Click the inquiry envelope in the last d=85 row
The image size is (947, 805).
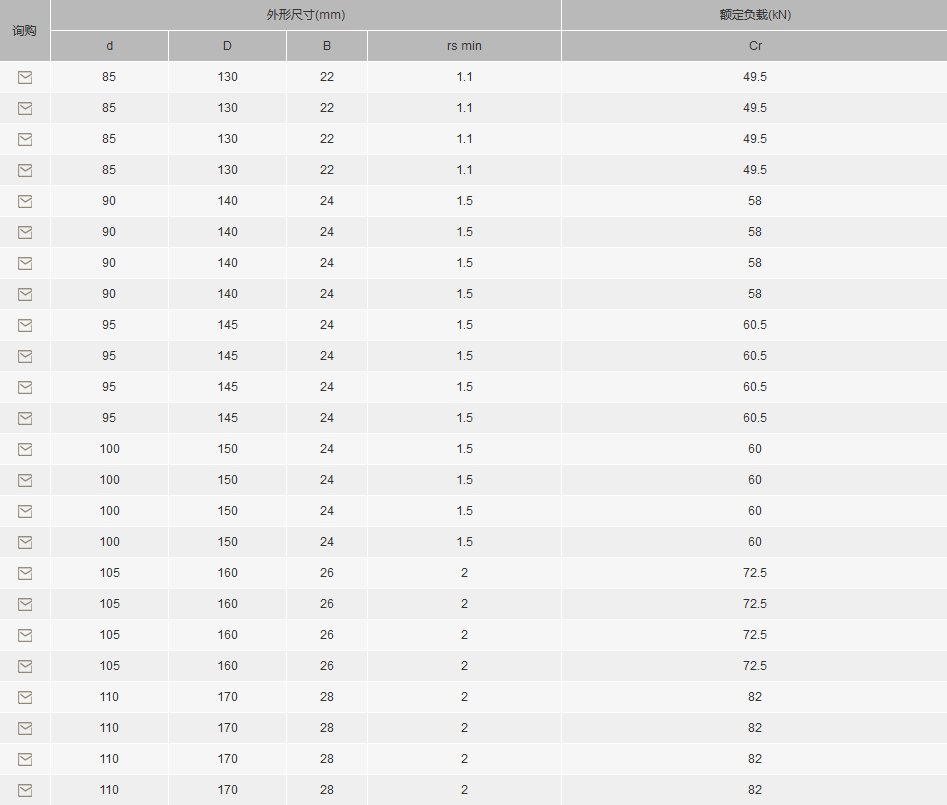[25, 170]
